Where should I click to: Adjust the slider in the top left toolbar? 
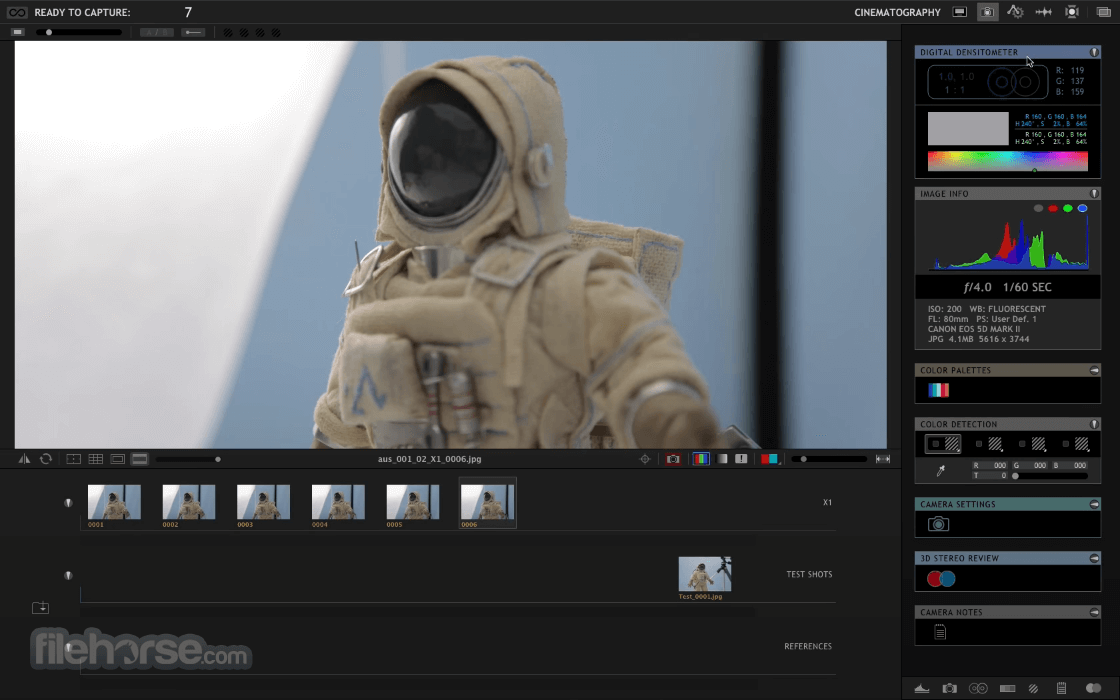tap(80, 32)
